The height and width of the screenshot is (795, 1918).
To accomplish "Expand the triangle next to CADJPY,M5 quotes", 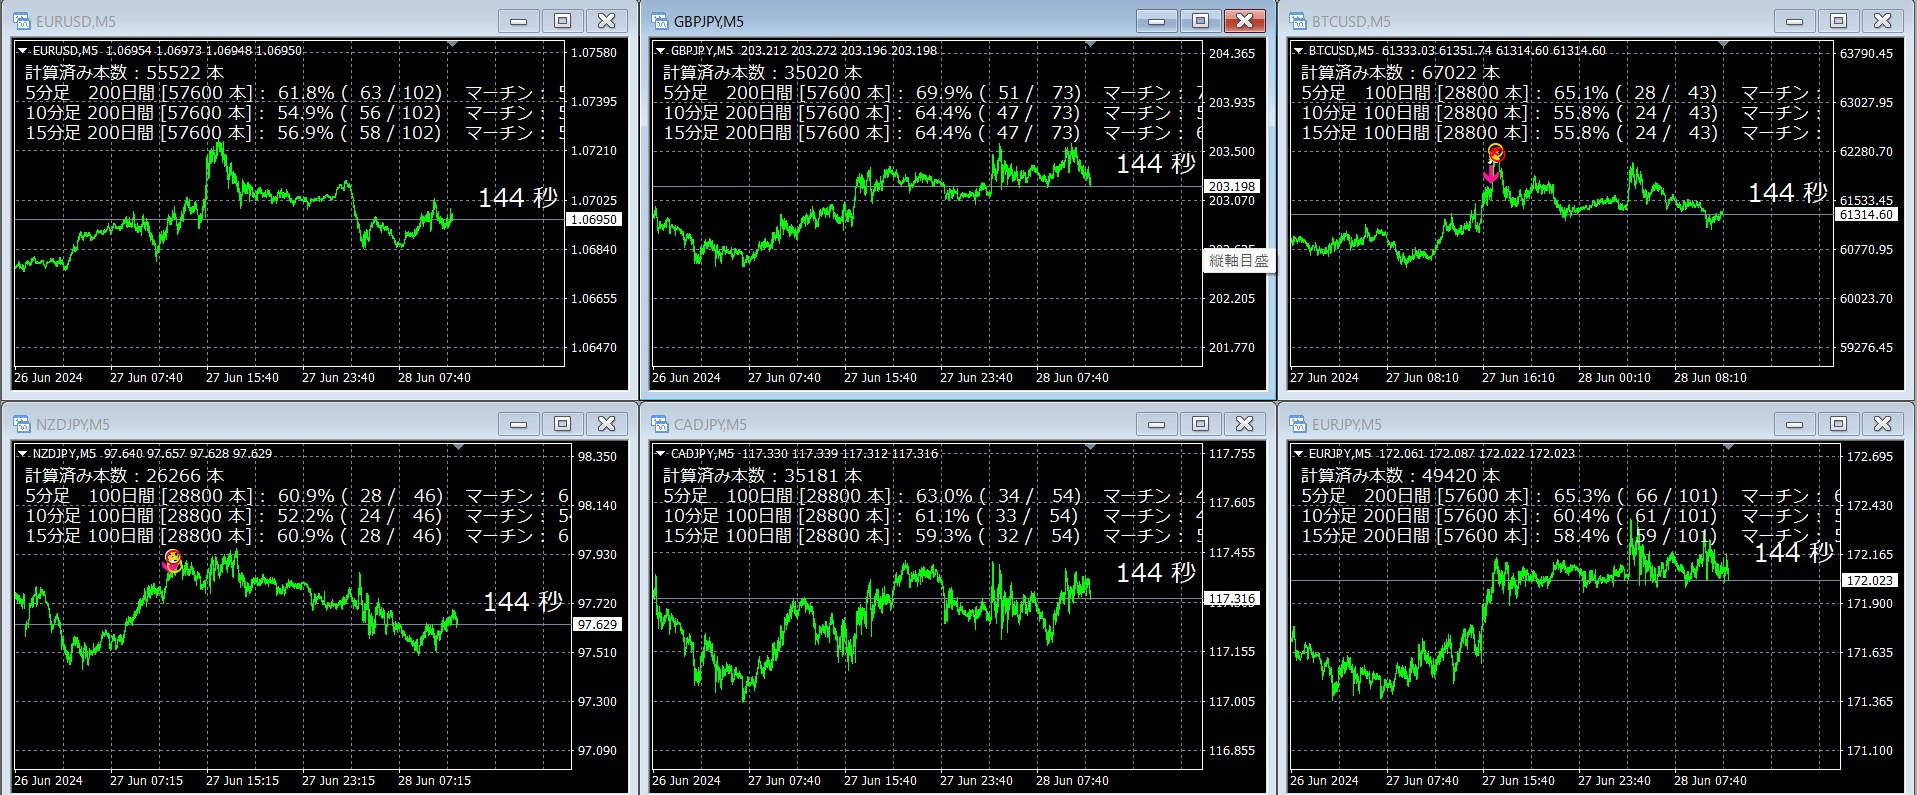I will coord(660,453).
